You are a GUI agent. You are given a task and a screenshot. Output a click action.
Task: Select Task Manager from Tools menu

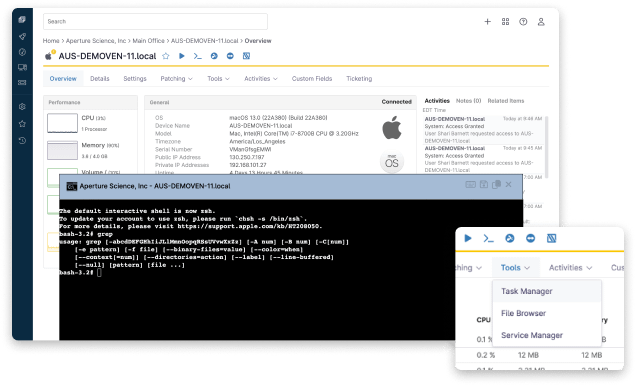pyautogui.click(x=547, y=291)
